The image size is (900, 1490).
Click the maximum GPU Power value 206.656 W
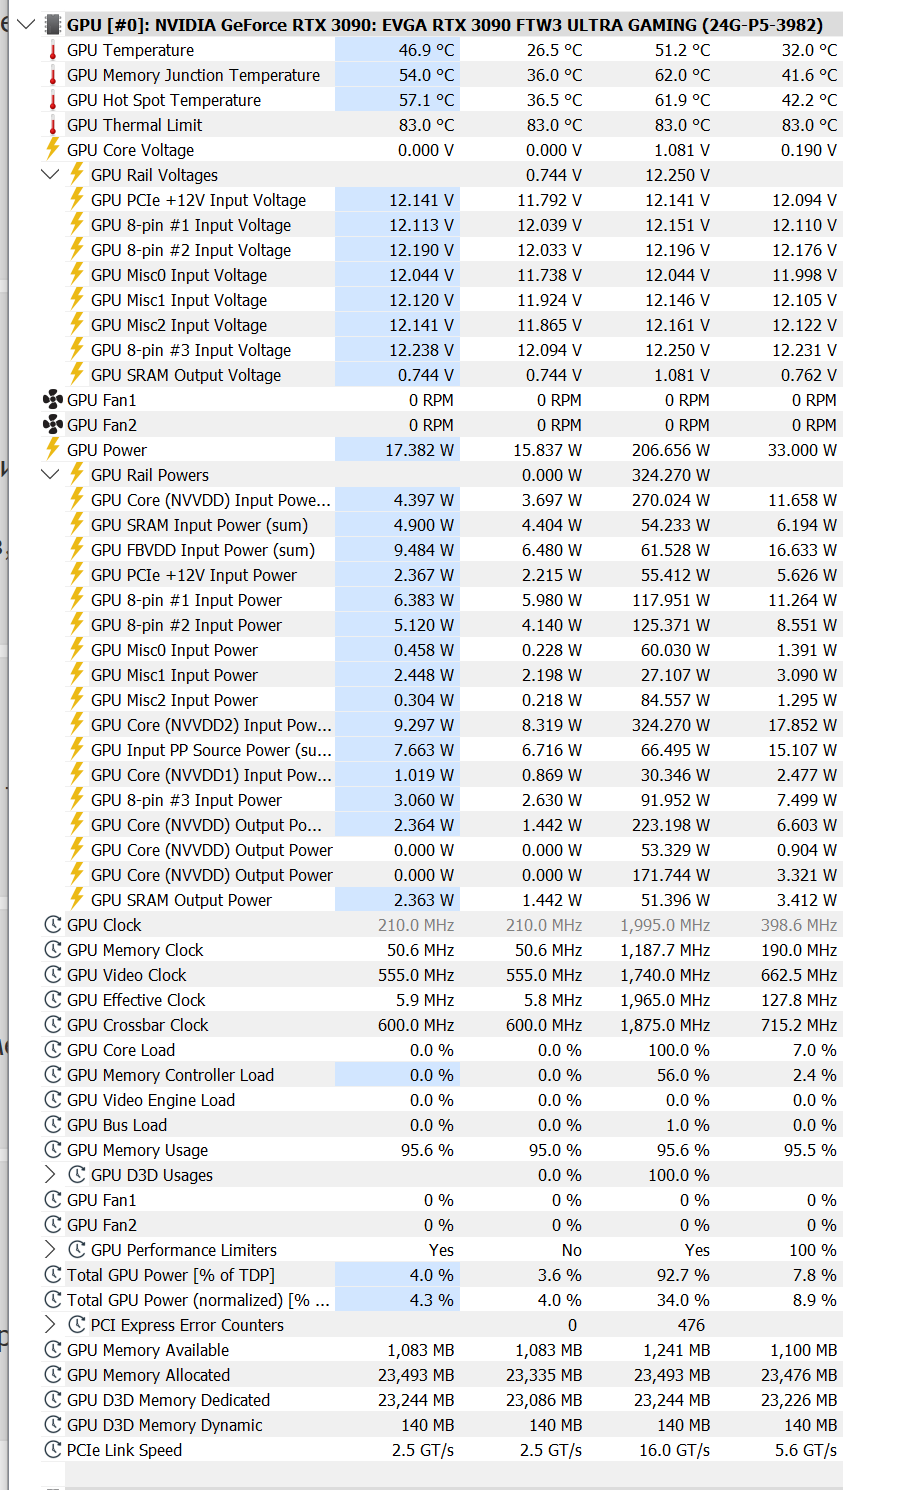(x=670, y=450)
